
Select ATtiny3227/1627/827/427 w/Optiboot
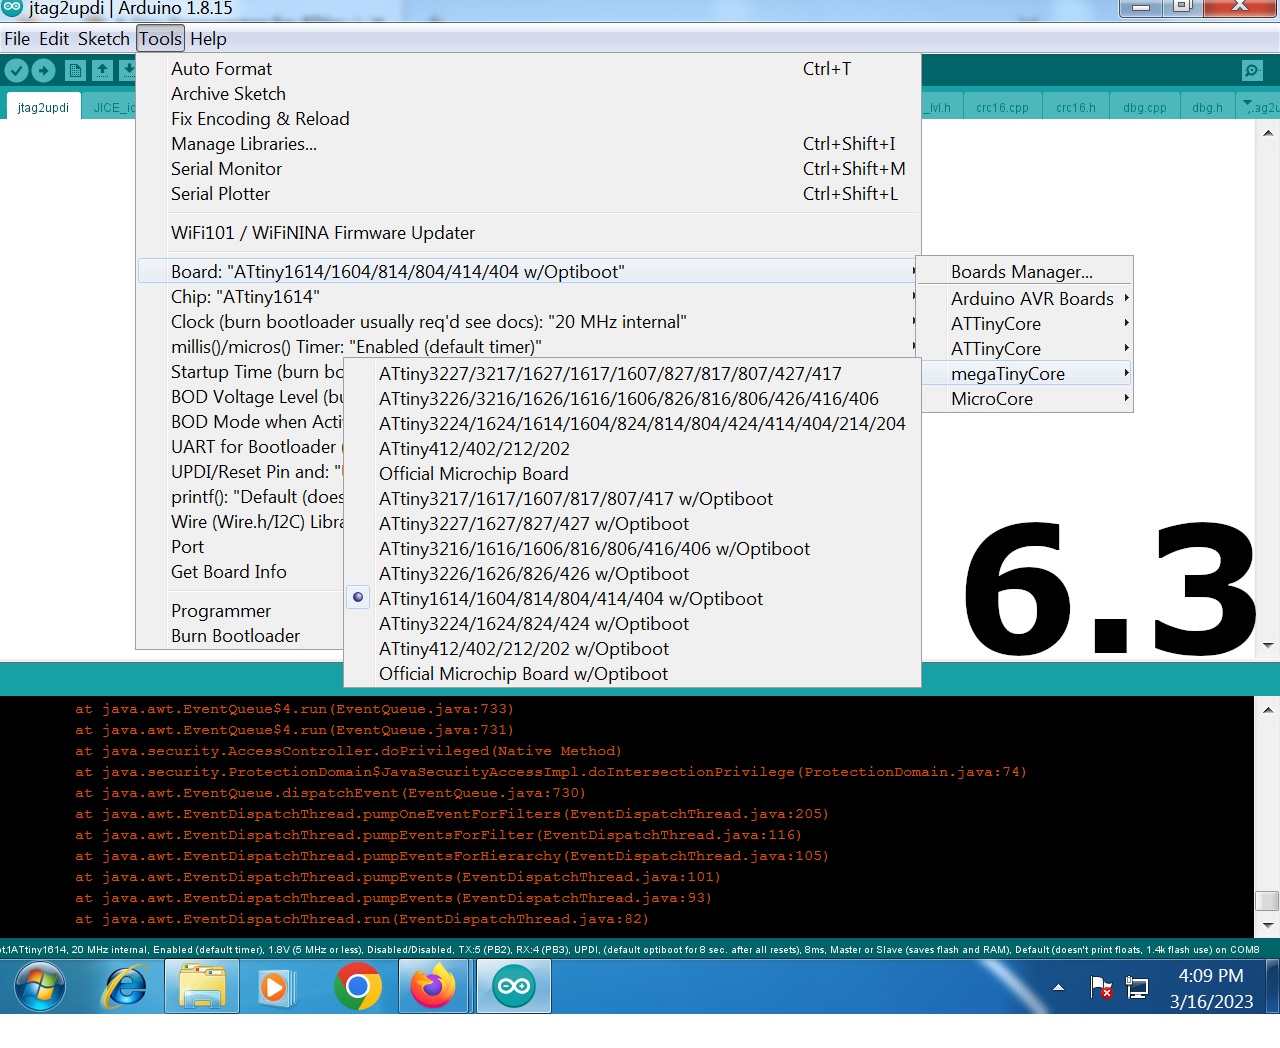coord(632,524)
